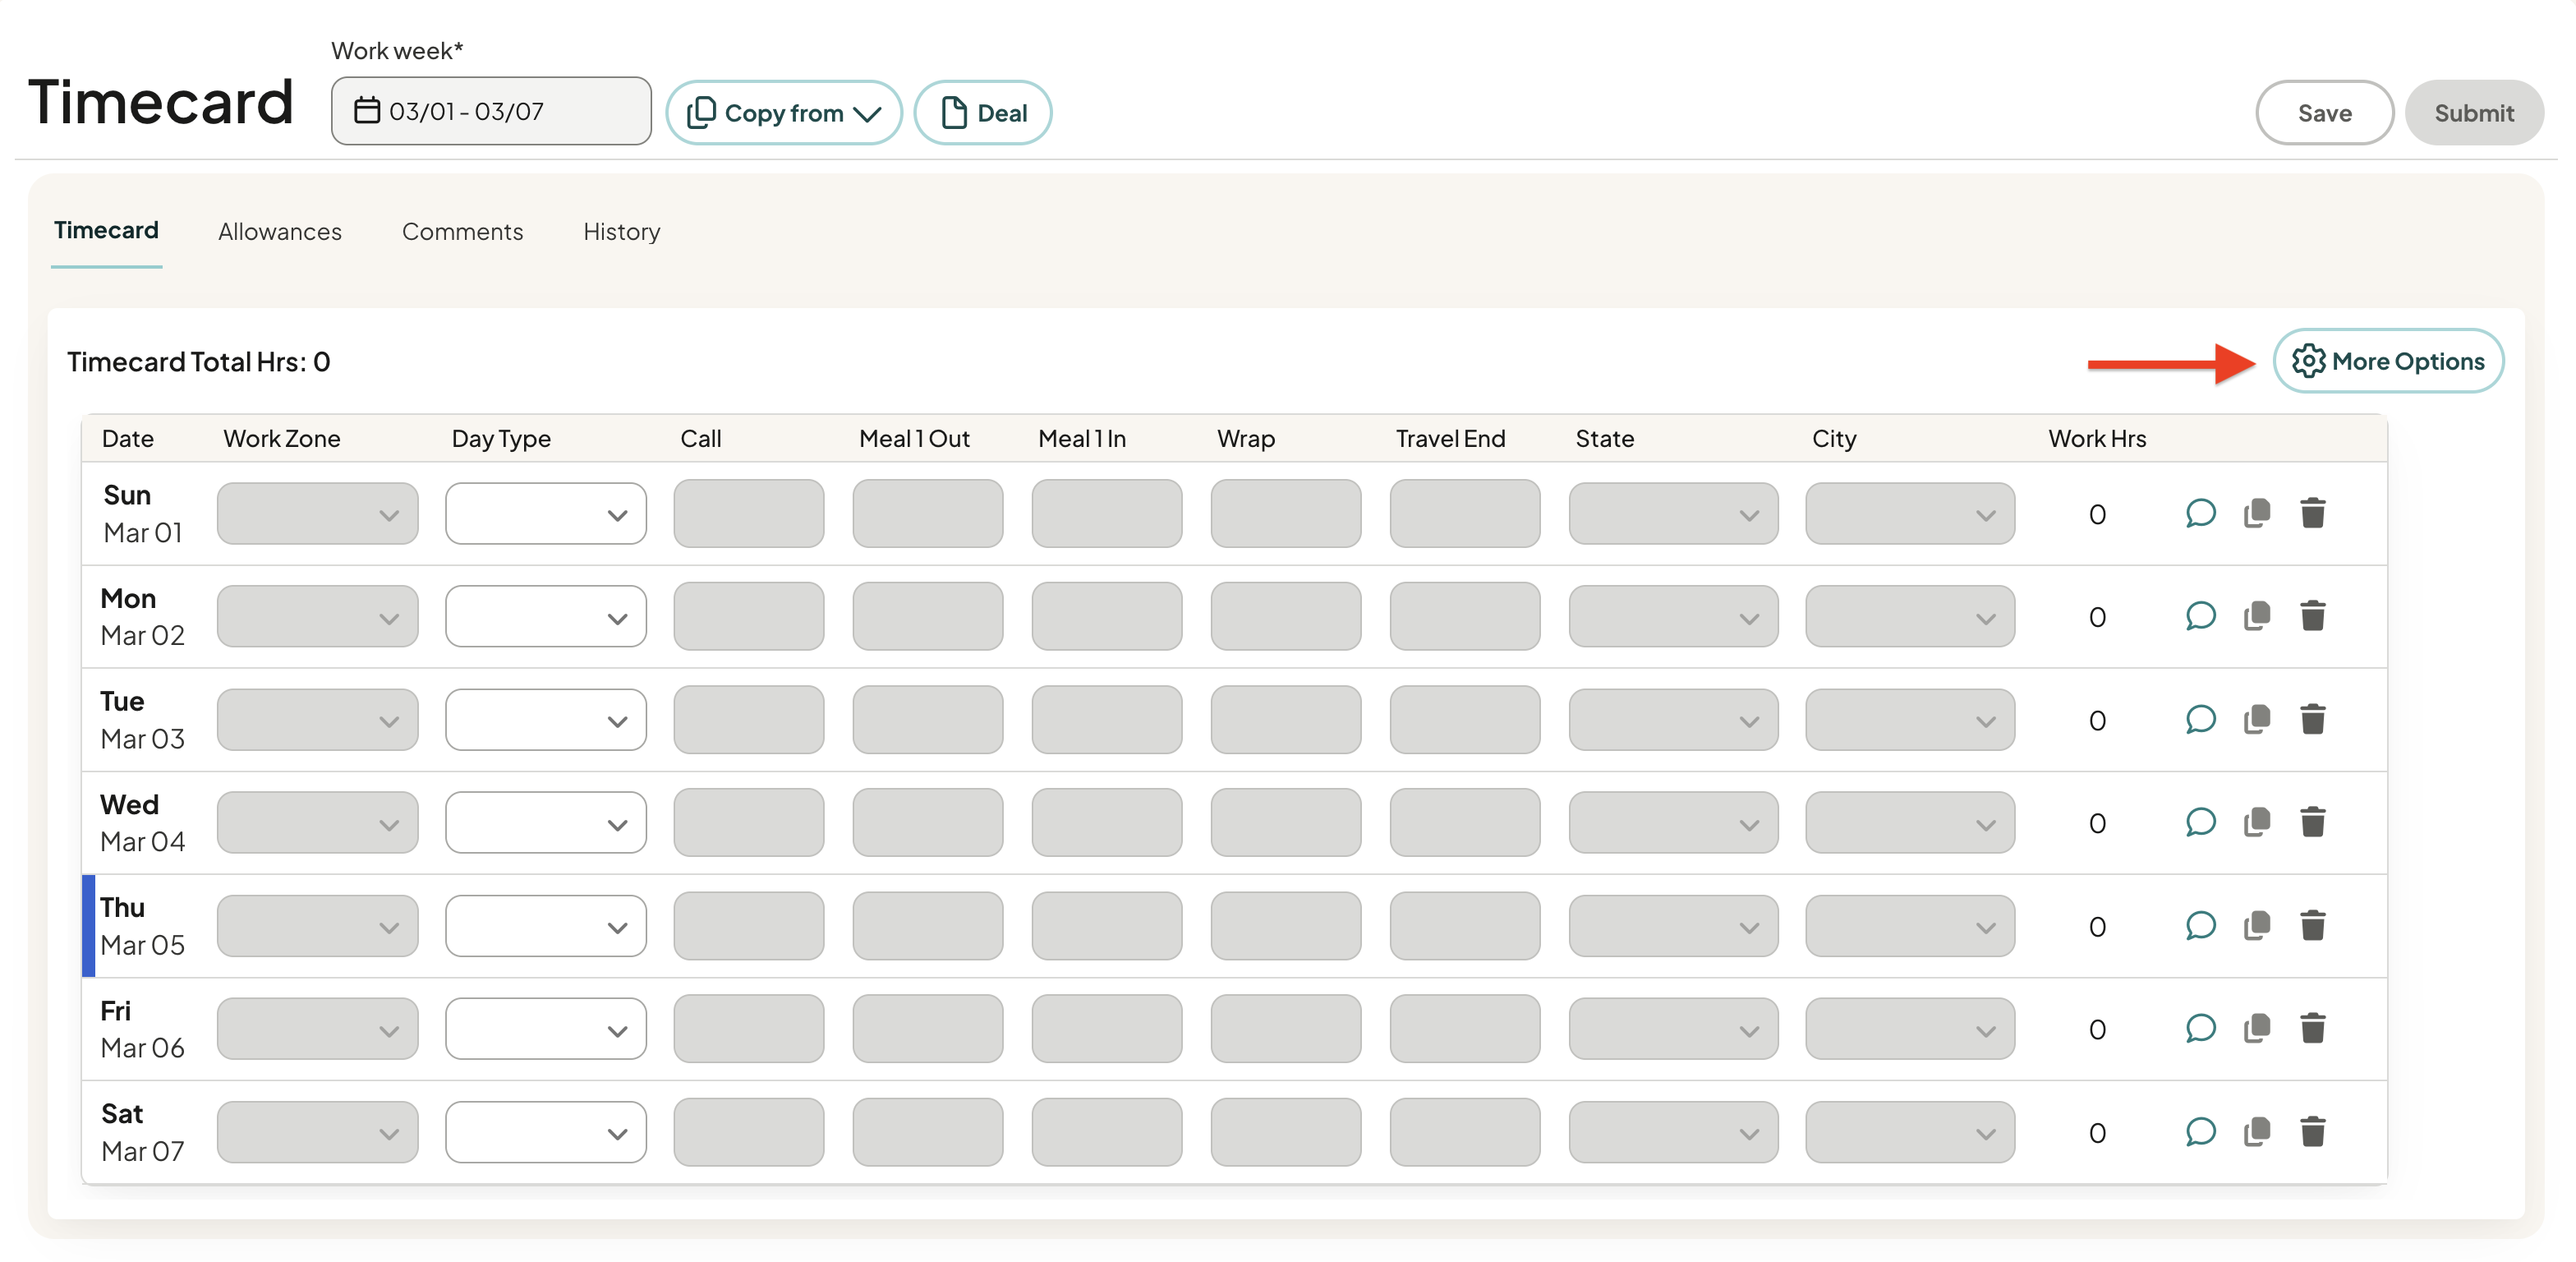Open comment for Wed Mar 04 row
Screen dimensions: 2576x1262
click(2200, 822)
